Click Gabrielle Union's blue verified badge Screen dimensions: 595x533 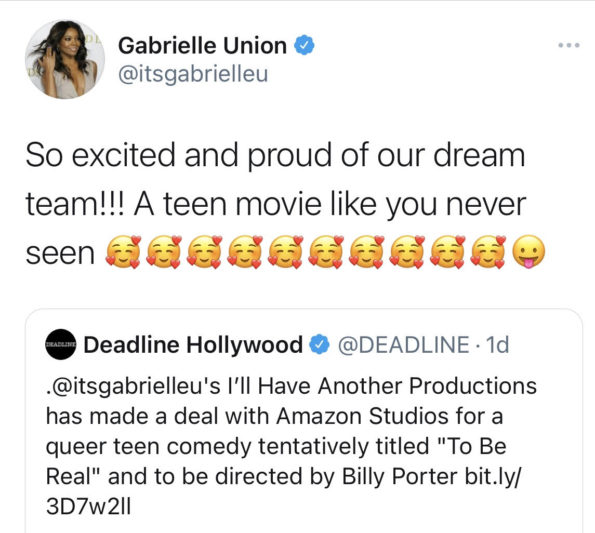click(304, 45)
